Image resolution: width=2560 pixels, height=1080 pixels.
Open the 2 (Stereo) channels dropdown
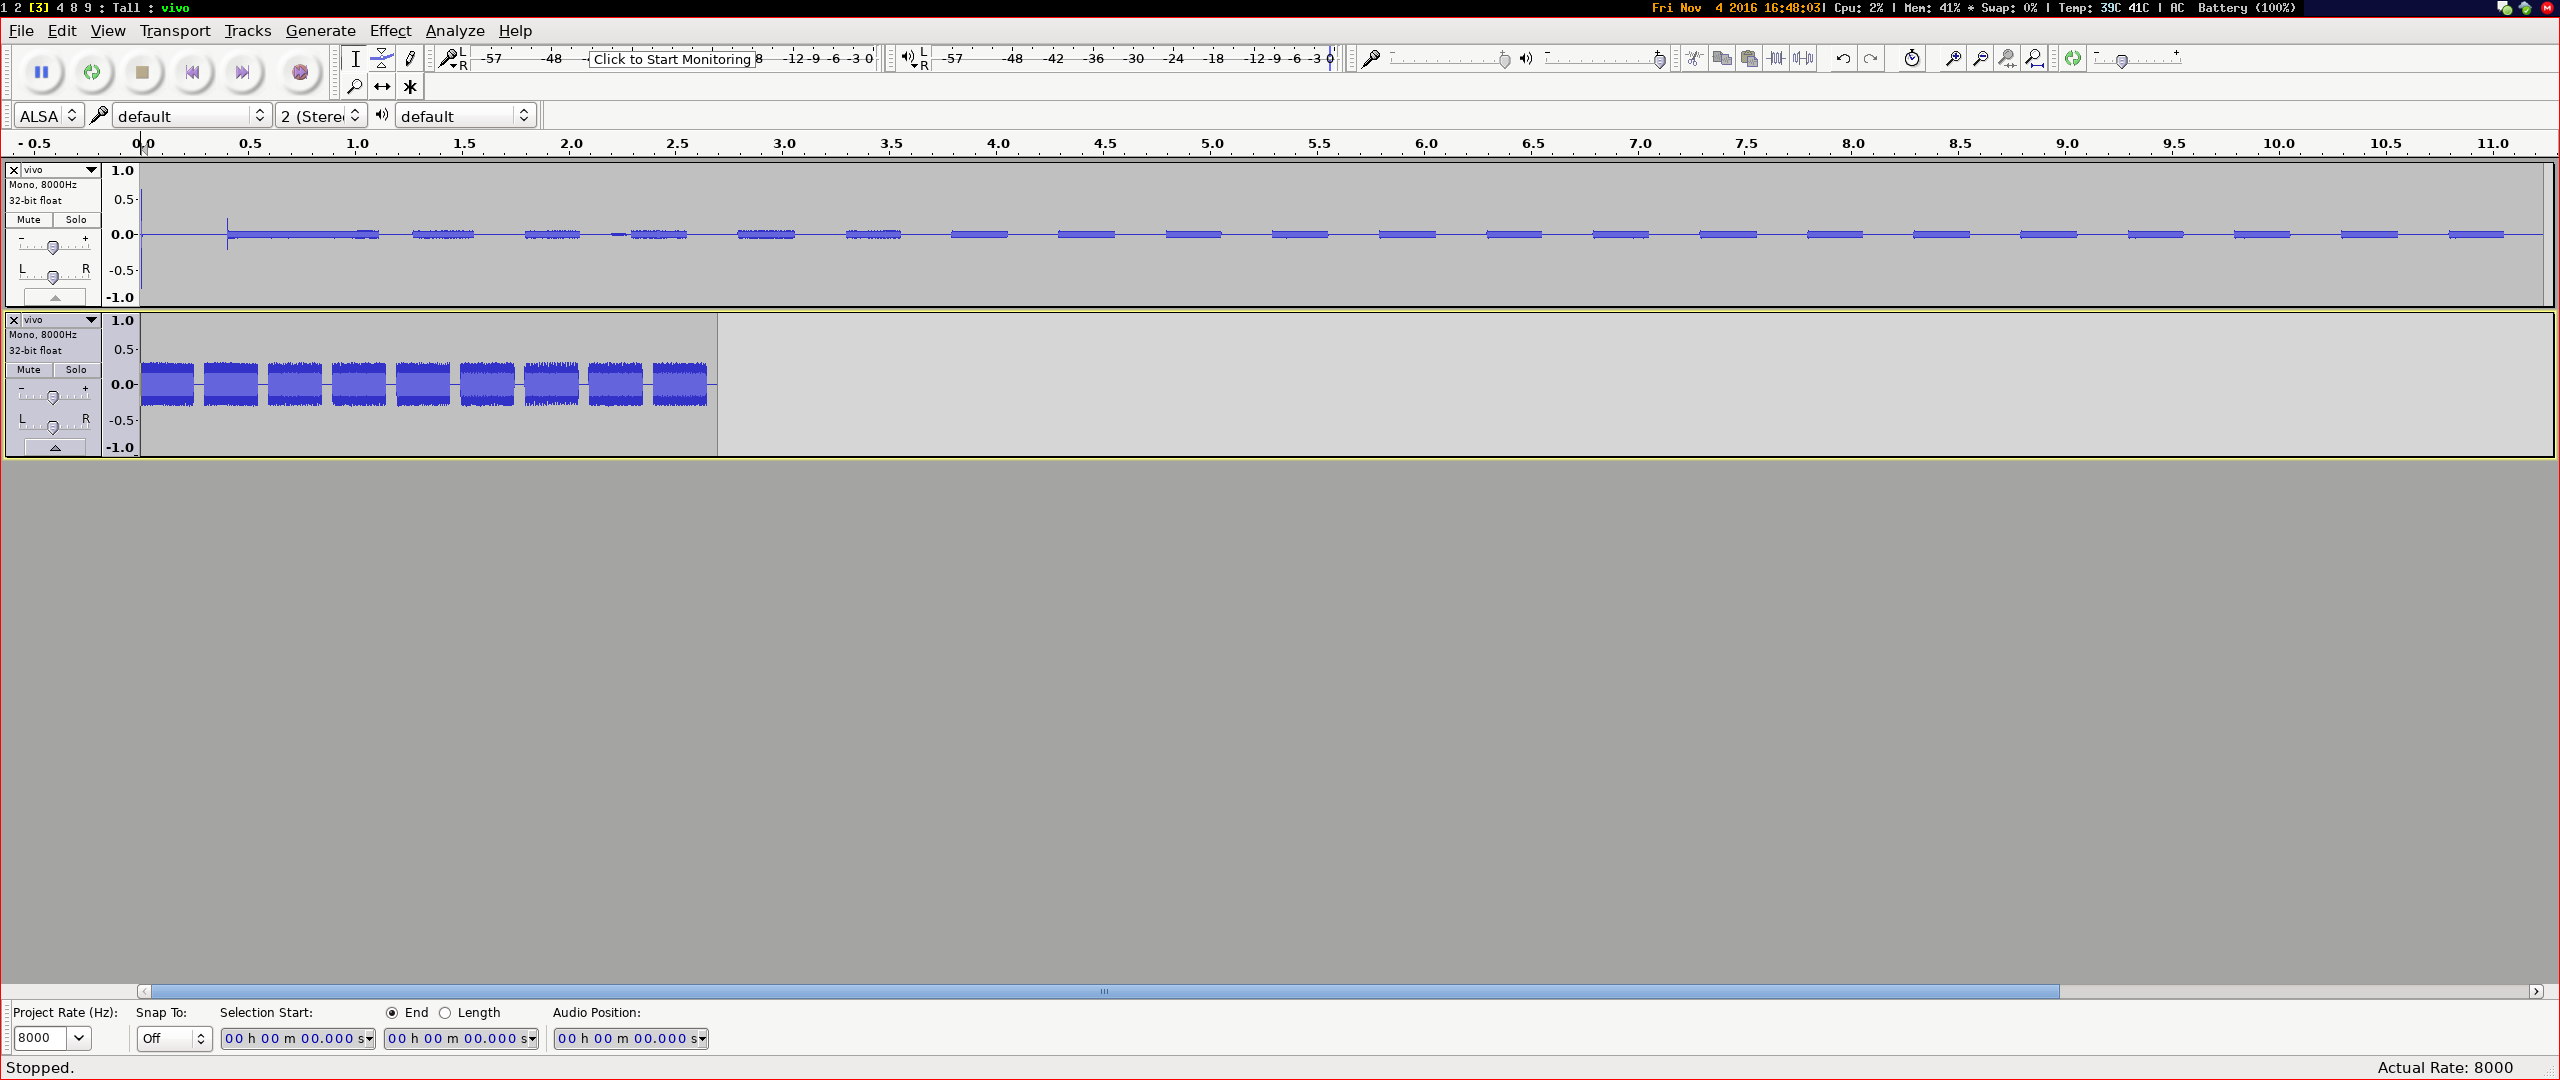pyautogui.click(x=321, y=116)
